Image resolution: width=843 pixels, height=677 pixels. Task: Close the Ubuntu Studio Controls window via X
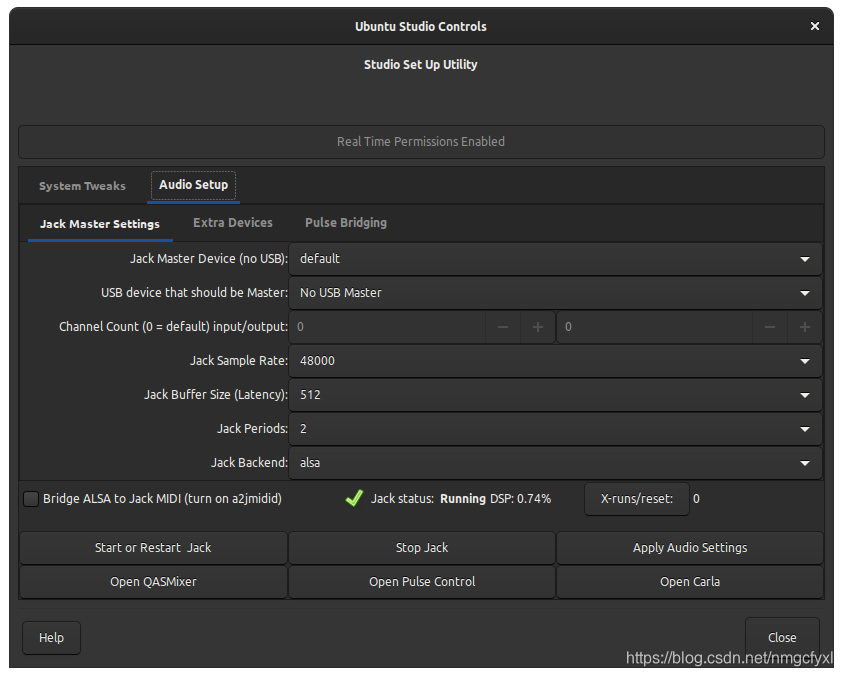coord(815,26)
